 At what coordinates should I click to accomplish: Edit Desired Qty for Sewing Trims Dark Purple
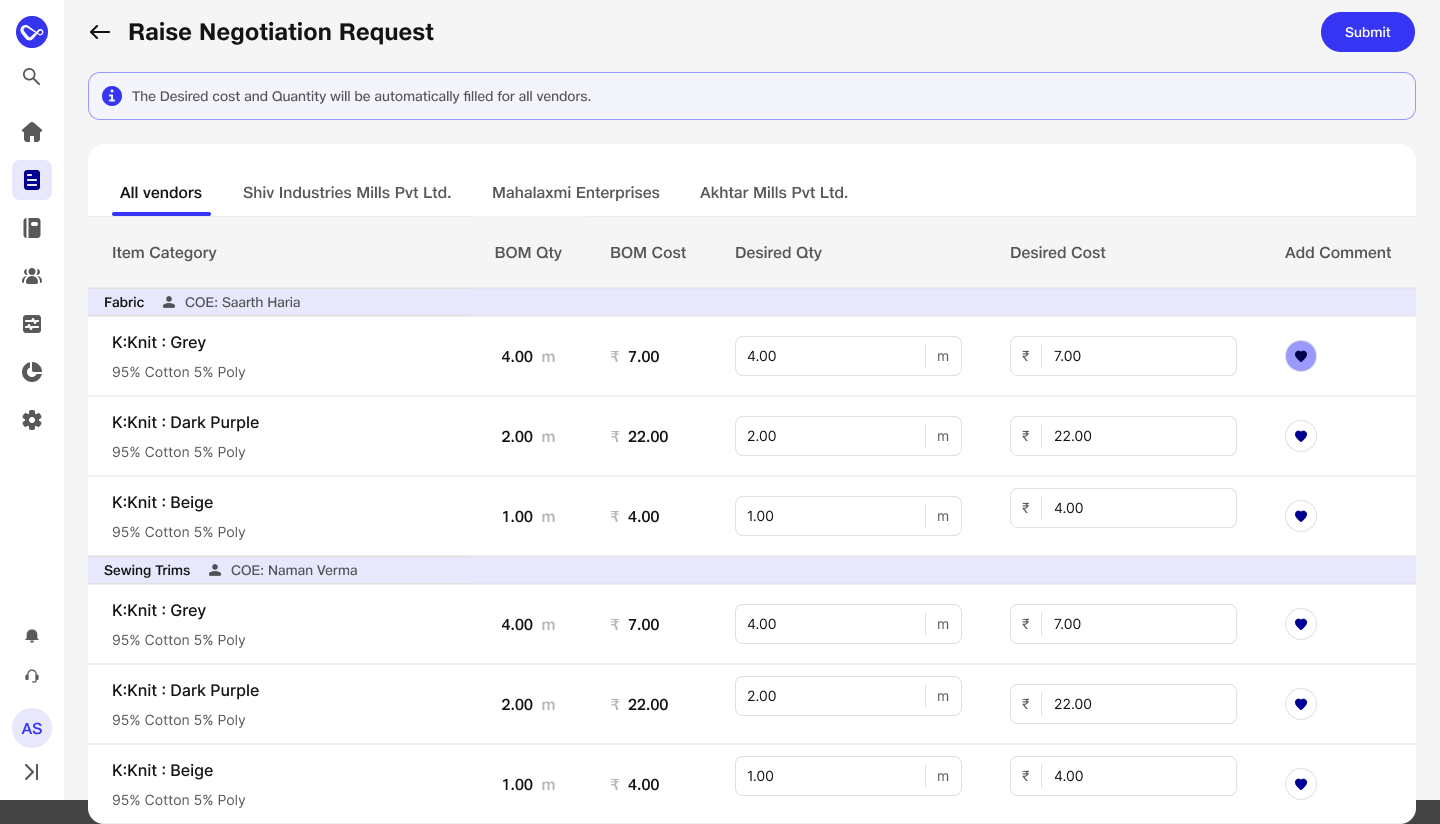point(848,696)
